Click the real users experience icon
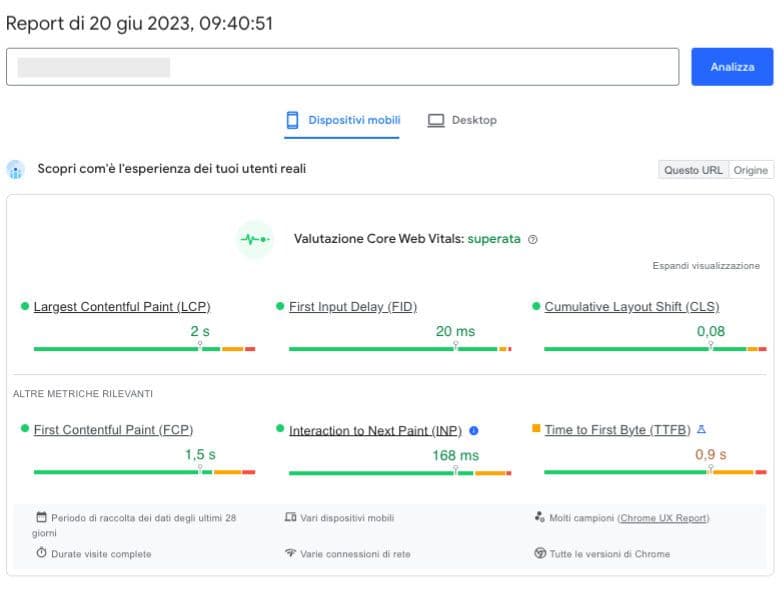This screenshot has width=784, height=589. (15, 170)
